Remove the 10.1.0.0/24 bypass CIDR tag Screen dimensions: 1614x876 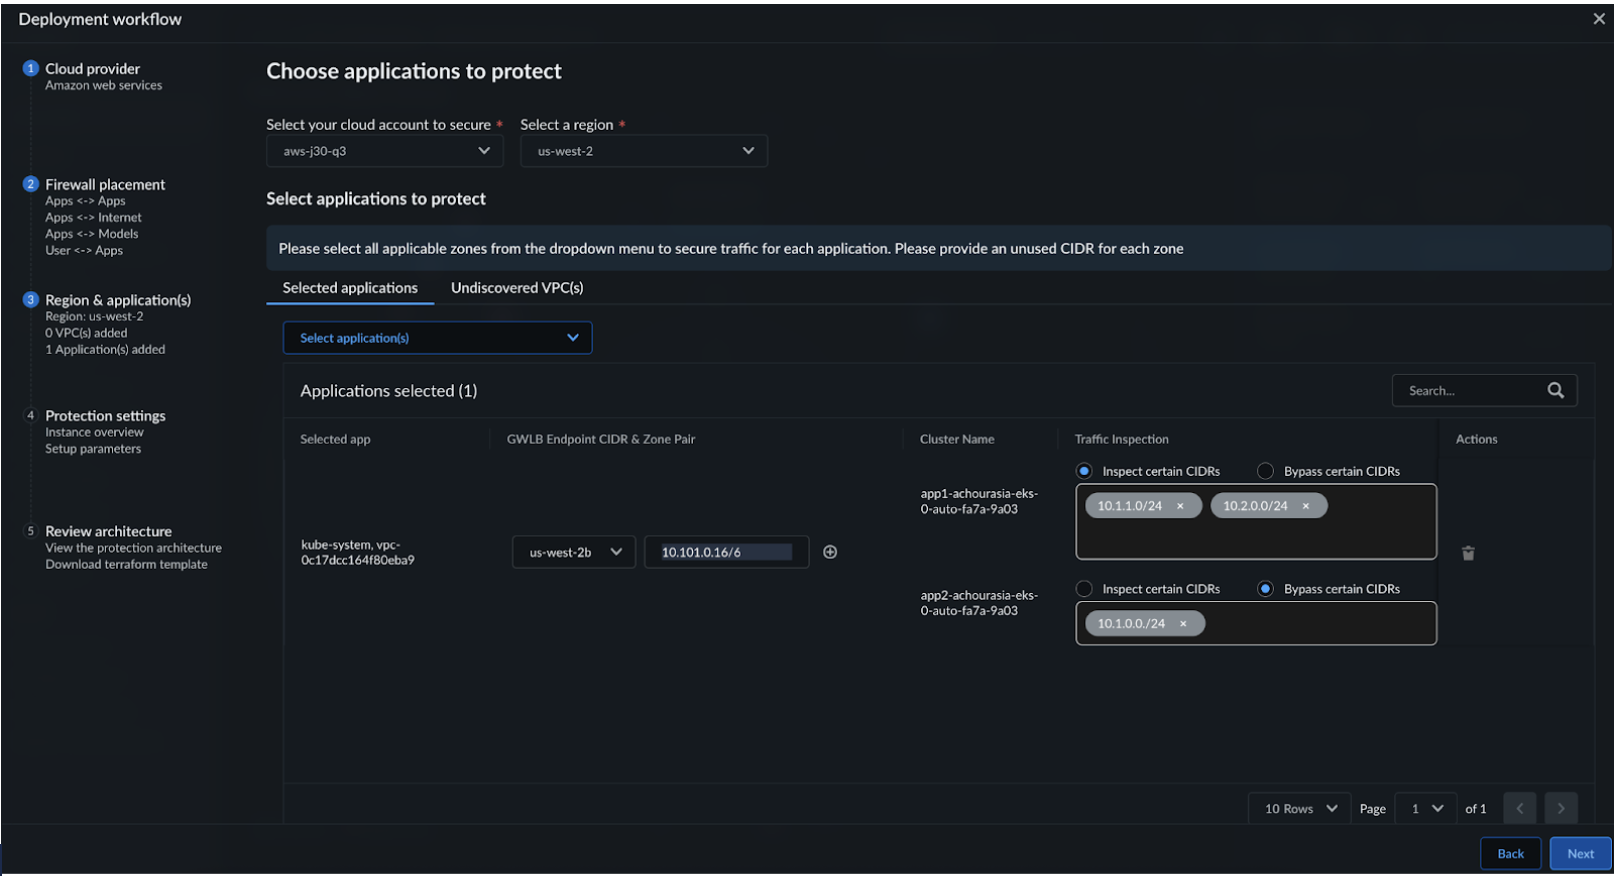pyautogui.click(x=1183, y=624)
